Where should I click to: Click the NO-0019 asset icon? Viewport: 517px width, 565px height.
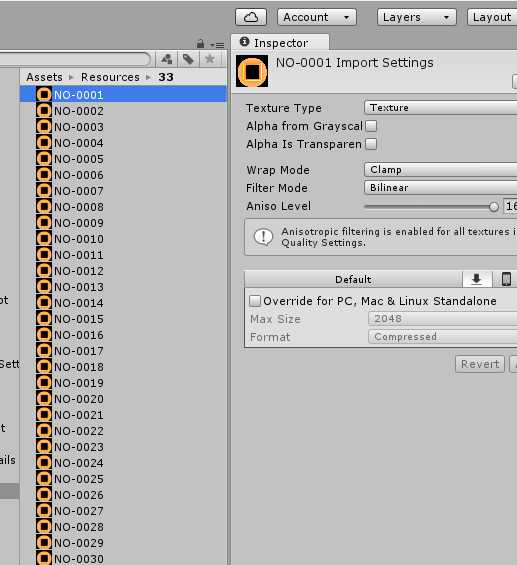tap(44, 383)
